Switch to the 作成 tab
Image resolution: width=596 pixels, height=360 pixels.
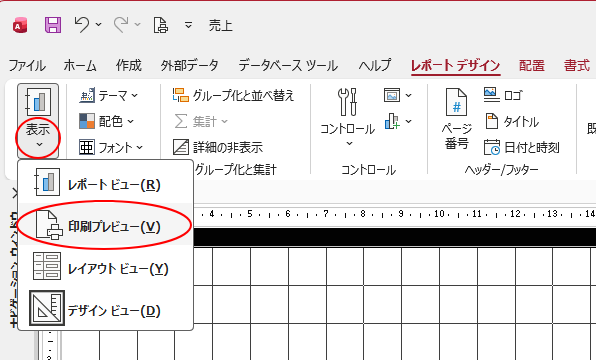pyautogui.click(x=128, y=65)
